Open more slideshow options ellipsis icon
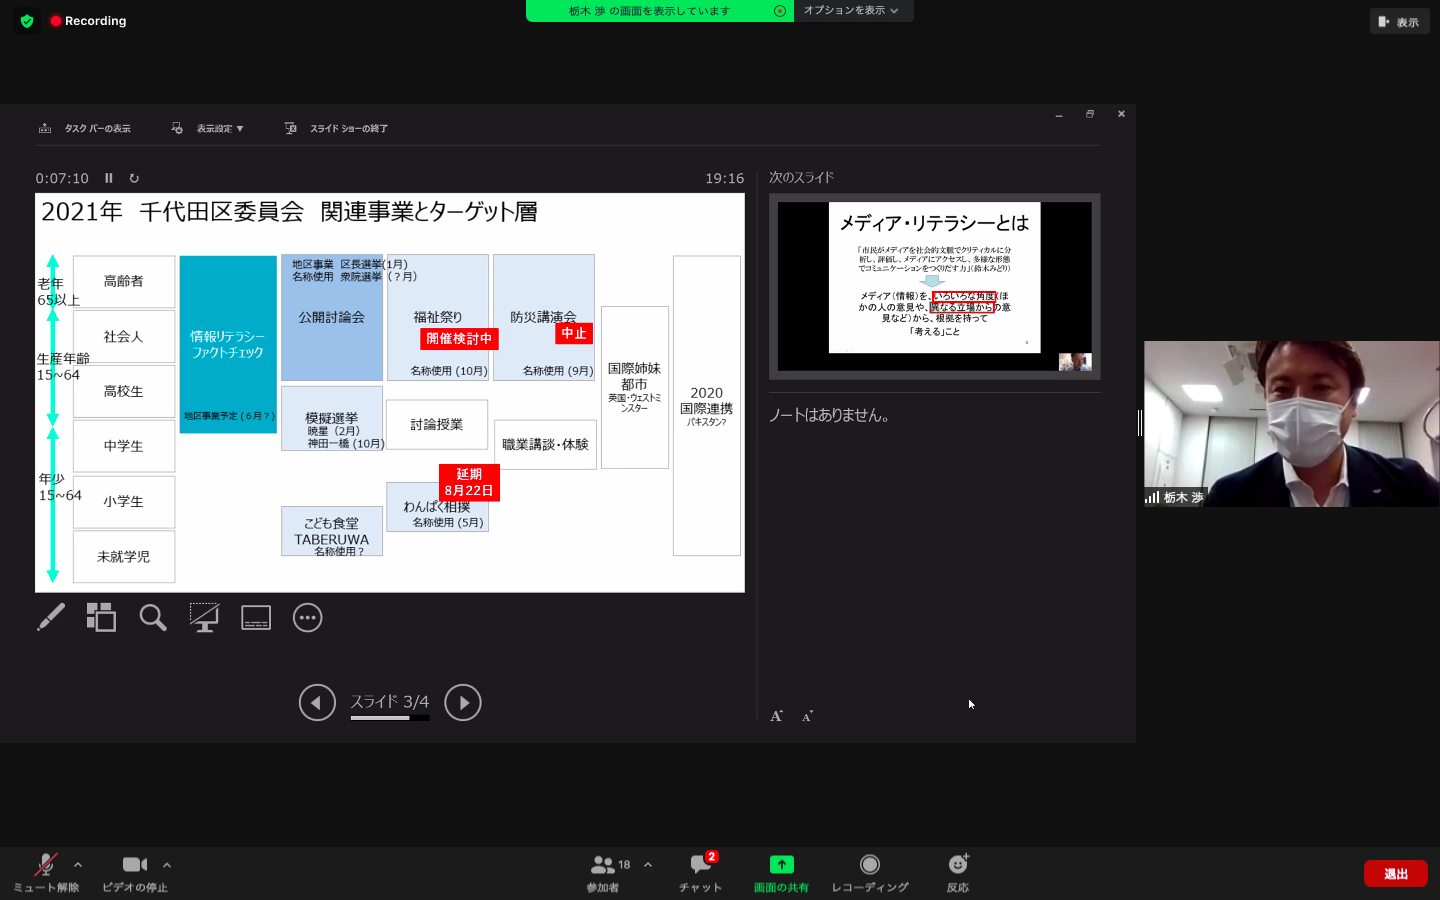The width and height of the screenshot is (1440, 900). [307, 618]
